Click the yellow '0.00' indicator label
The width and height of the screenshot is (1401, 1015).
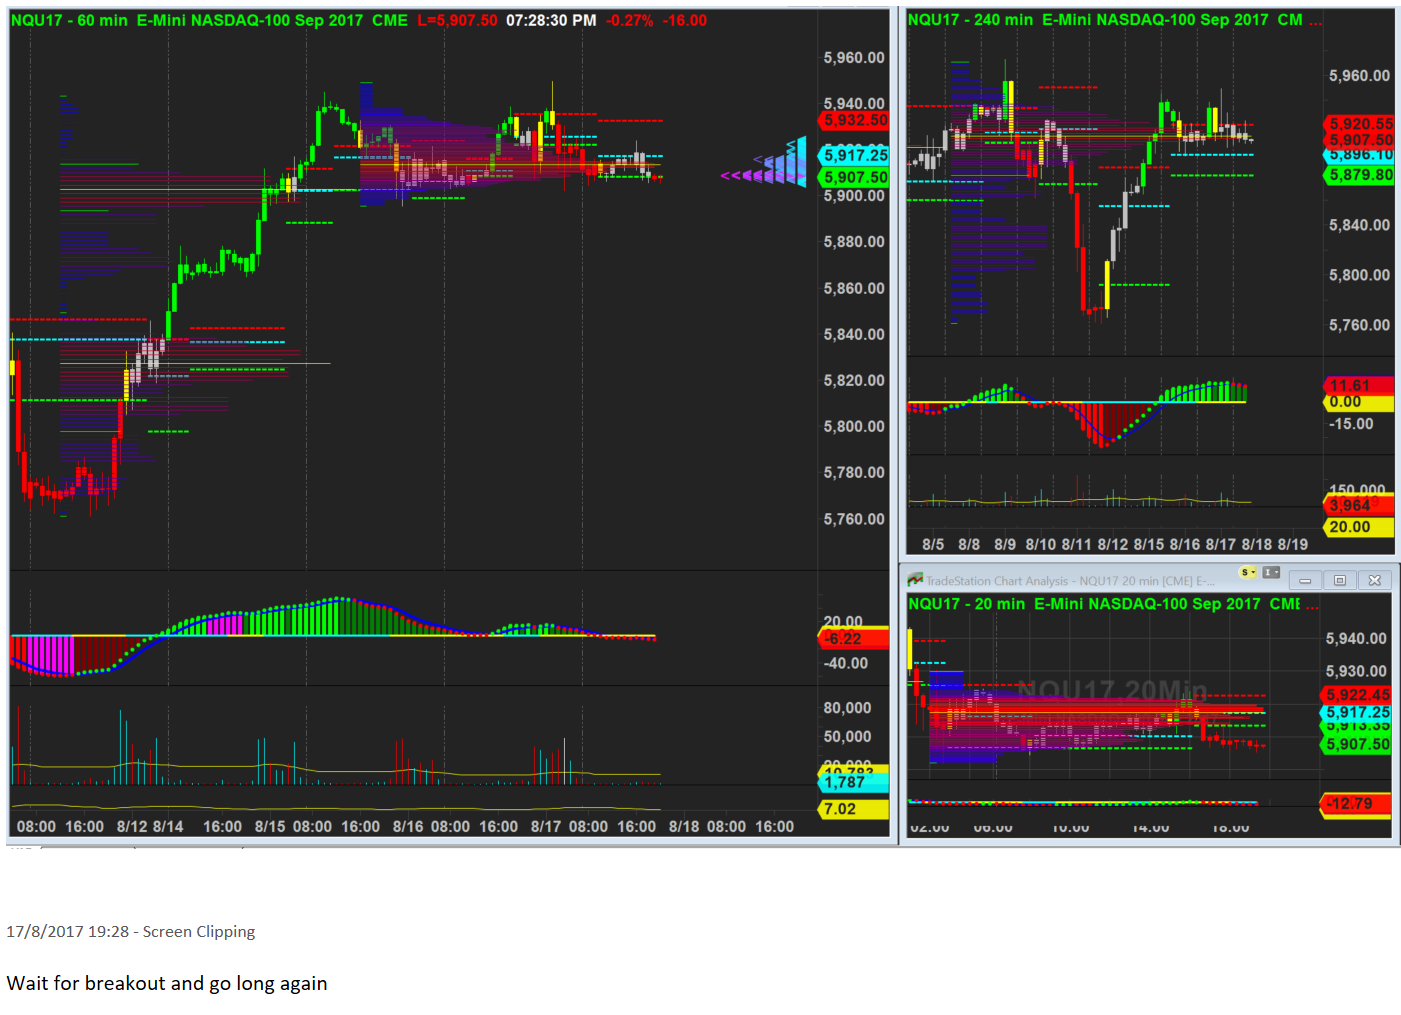[x=1360, y=402]
